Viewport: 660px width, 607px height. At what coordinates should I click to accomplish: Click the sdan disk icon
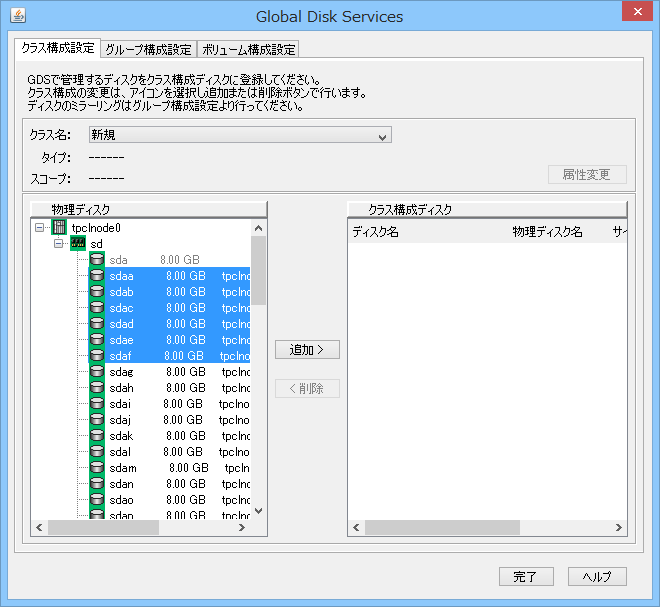97,483
